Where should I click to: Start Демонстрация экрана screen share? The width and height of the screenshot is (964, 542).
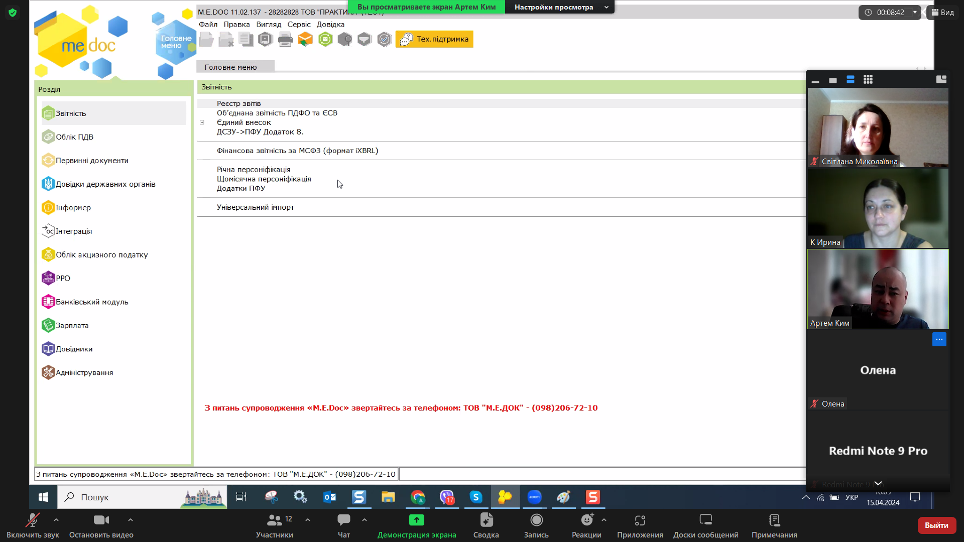tap(417, 526)
